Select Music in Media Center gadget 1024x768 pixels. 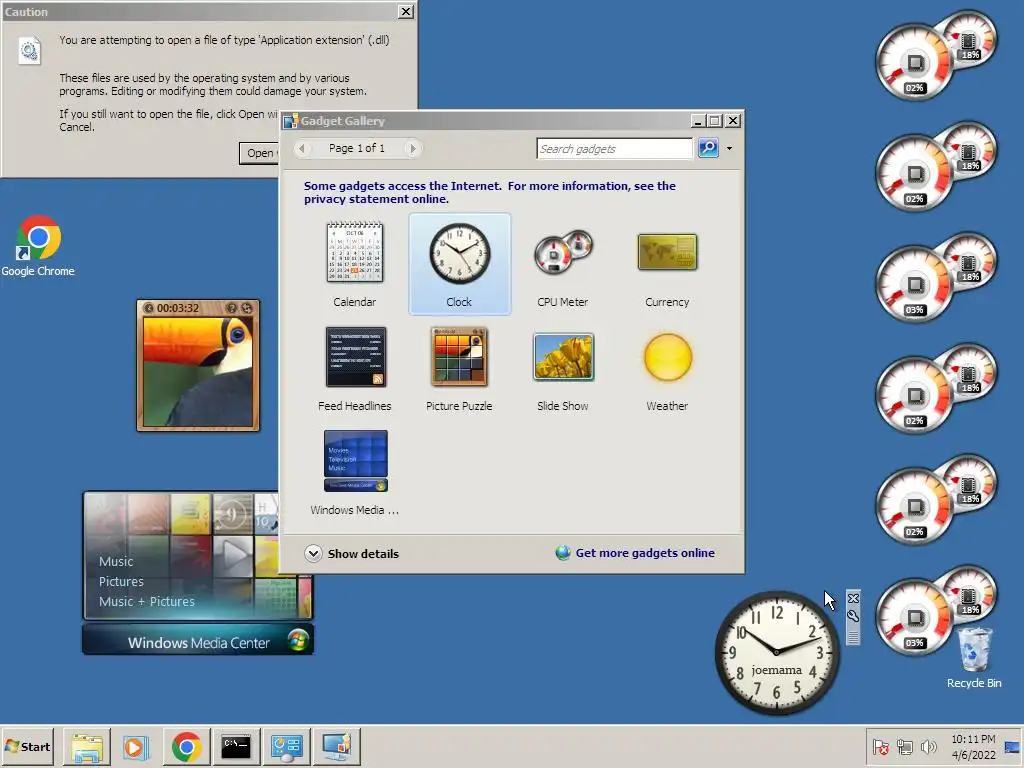point(116,562)
